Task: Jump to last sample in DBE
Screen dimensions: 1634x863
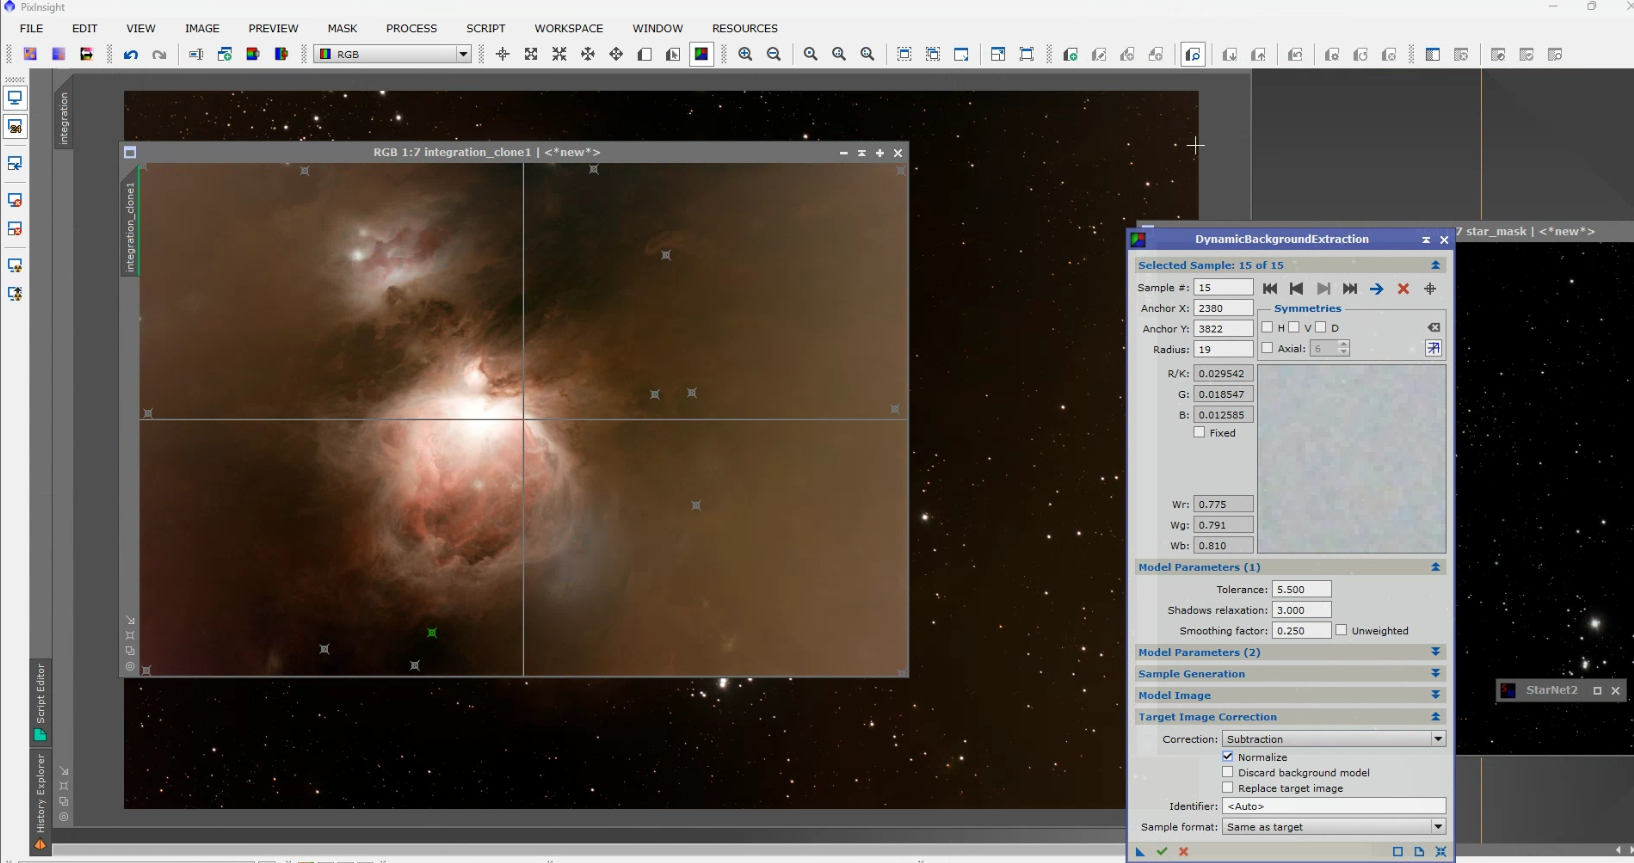Action: click(x=1350, y=289)
